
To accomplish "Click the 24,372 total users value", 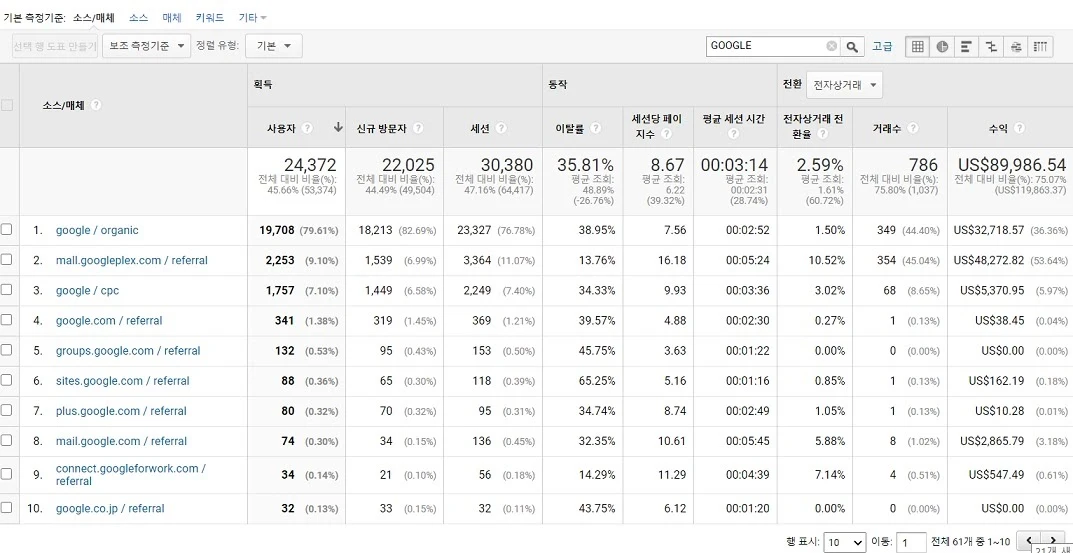I will pyautogui.click(x=311, y=165).
